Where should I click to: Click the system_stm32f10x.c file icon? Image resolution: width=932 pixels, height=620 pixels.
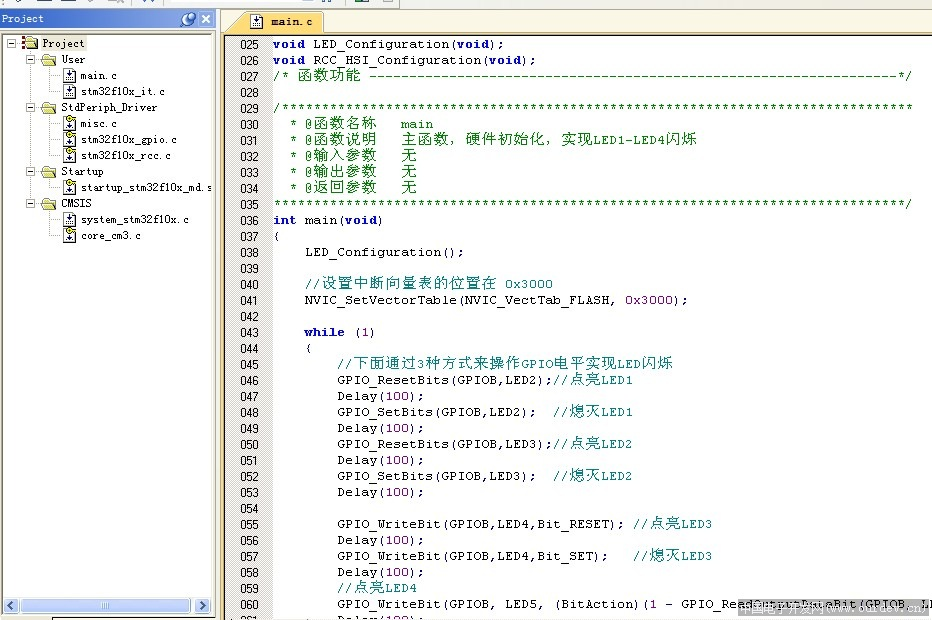coord(70,219)
